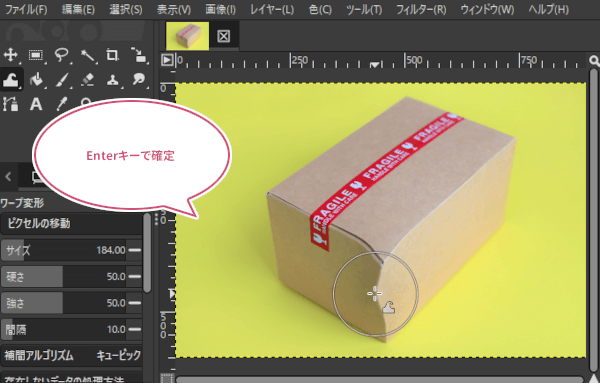Open the ファイル(F) menu
Image resolution: width=600 pixels, height=383 pixels.
tap(26, 9)
